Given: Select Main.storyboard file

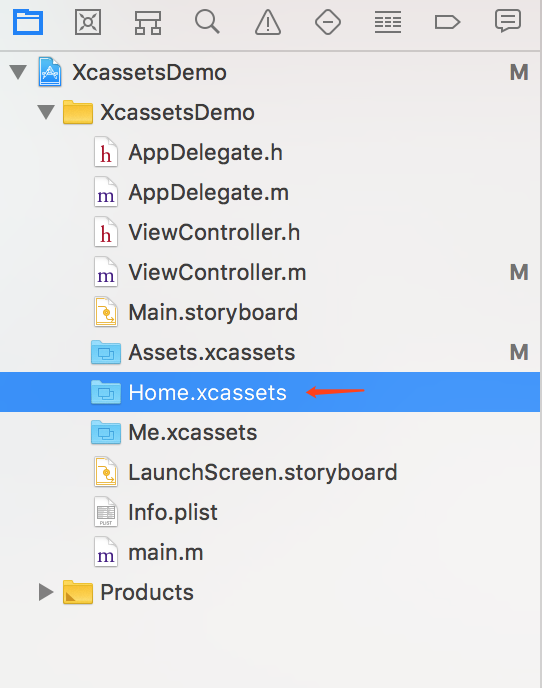Looking at the screenshot, I should (270, 312).
